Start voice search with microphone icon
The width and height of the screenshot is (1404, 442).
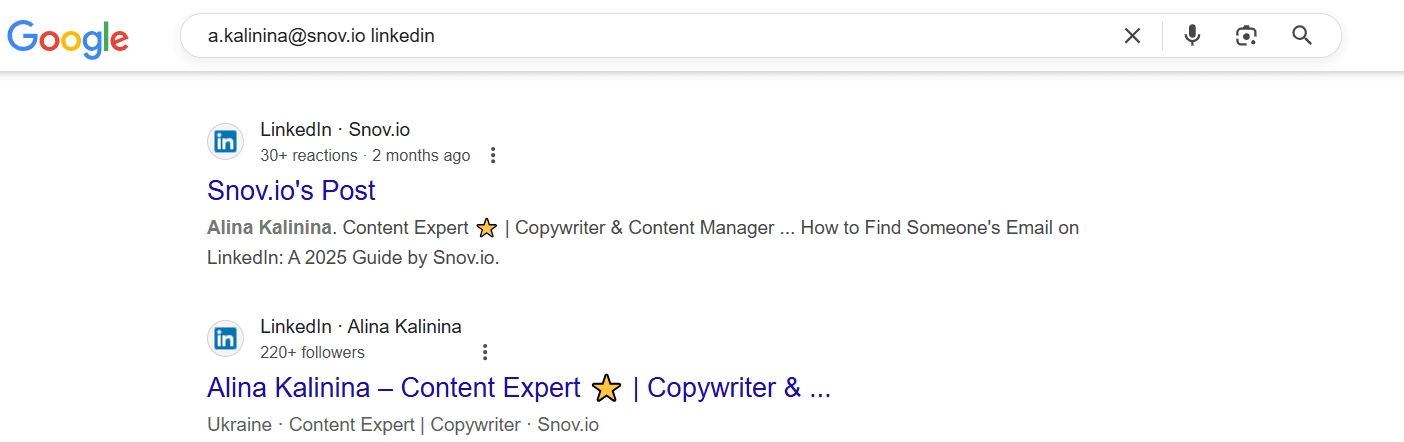point(1192,36)
